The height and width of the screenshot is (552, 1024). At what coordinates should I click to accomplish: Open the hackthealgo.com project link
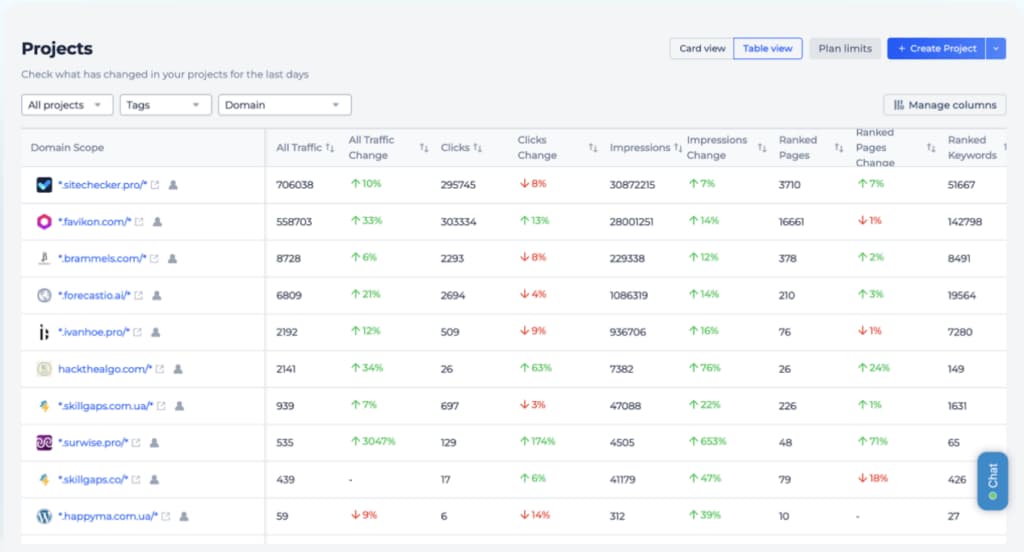(103, 369)
